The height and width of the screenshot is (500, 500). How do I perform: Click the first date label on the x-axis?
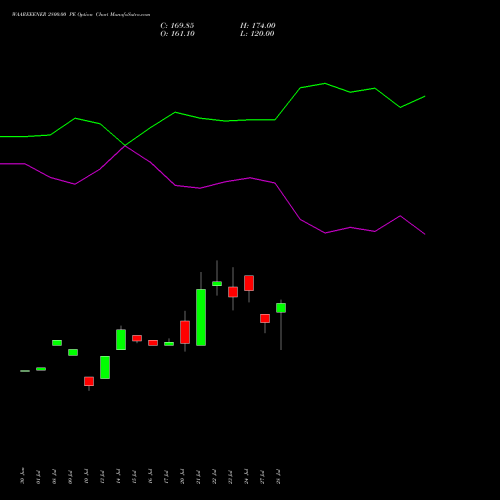coord(22,476)
